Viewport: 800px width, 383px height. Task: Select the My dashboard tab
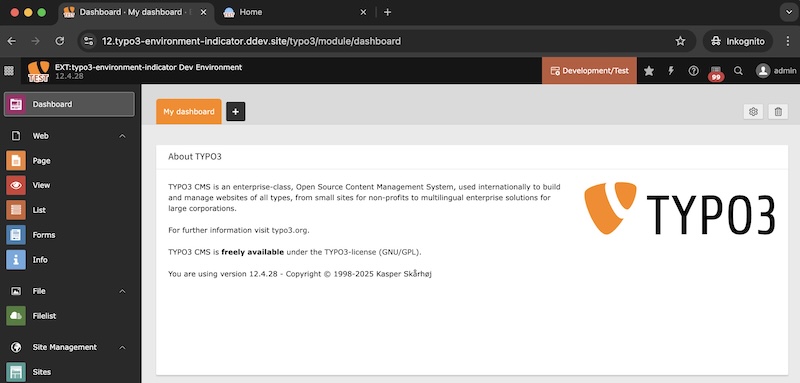pos(189,112)
